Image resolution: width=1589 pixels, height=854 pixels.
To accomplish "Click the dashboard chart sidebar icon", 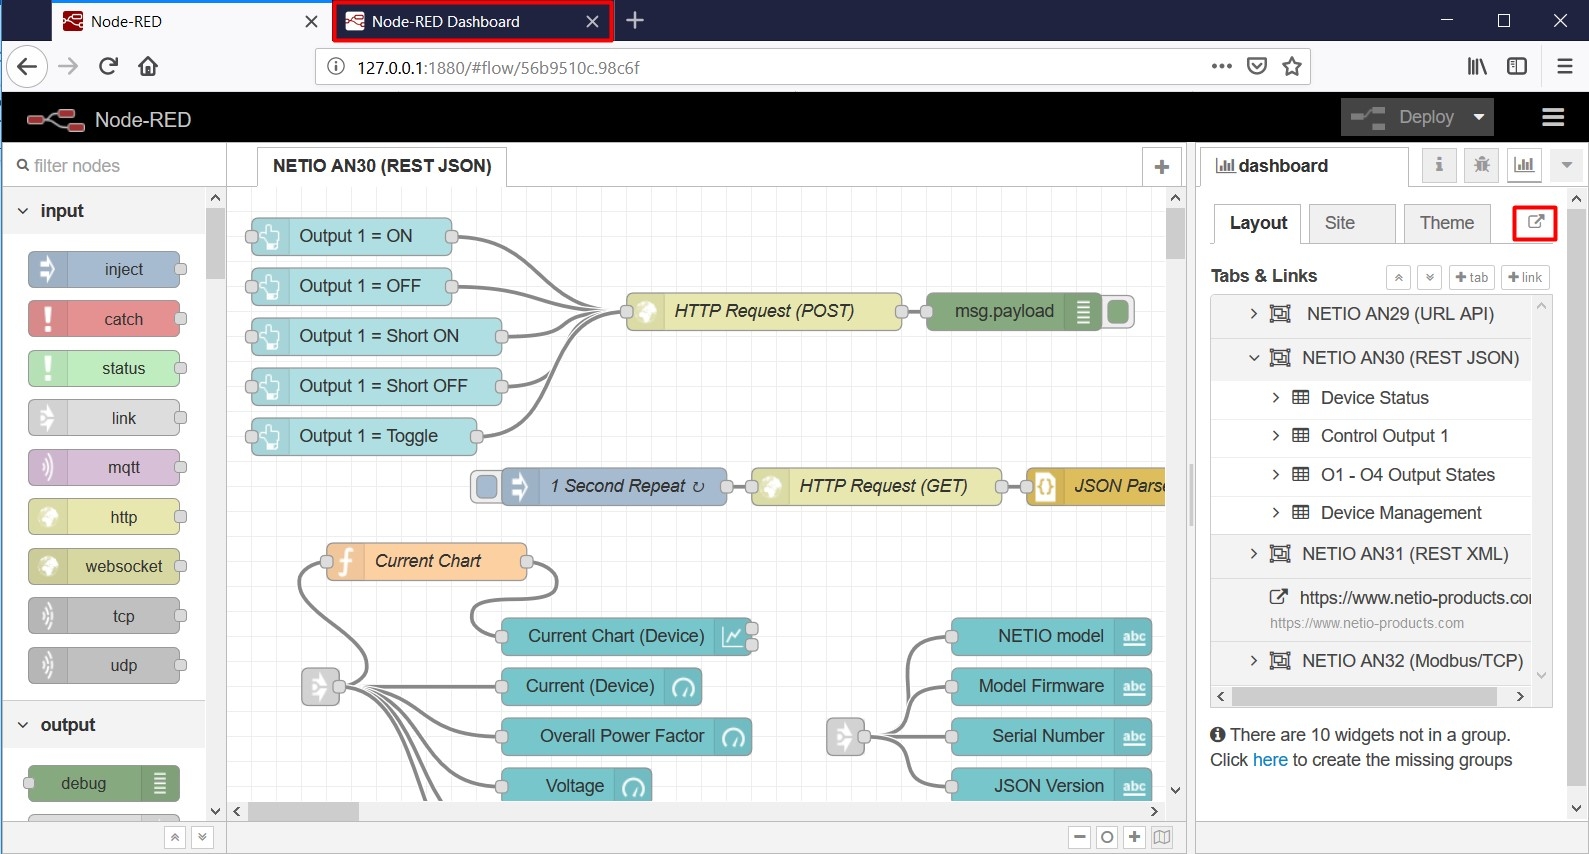I will (x=1524, y=165).
